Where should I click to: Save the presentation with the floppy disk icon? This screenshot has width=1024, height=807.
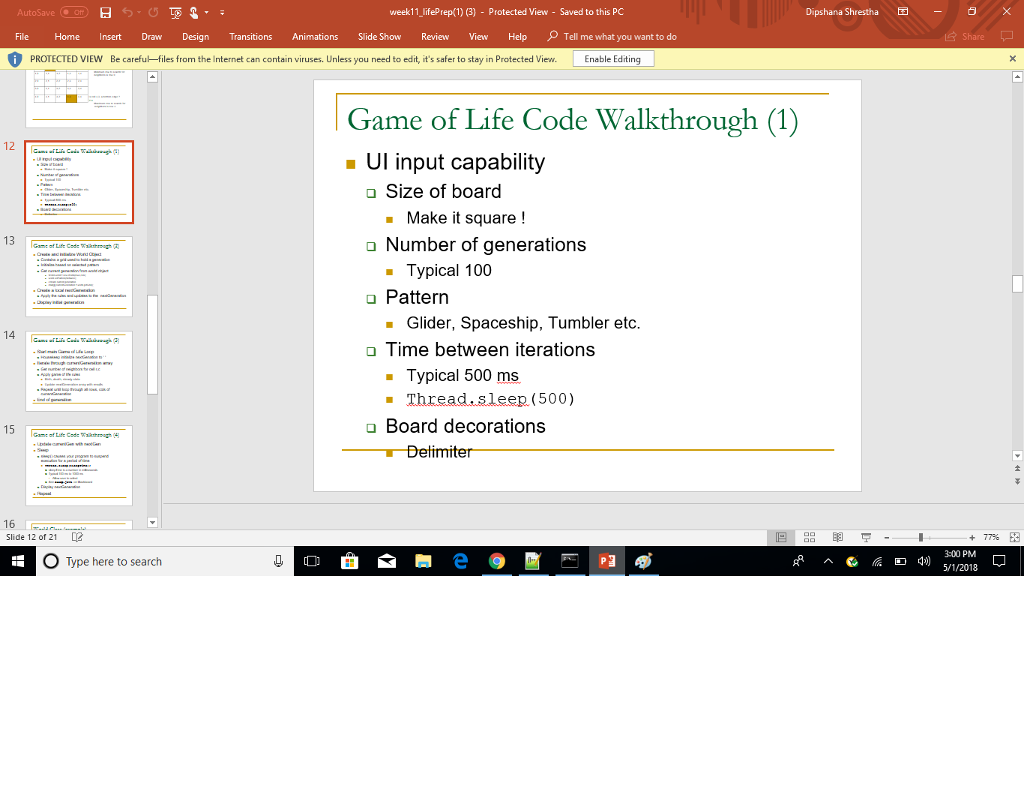pyautogui.click(x=105, y=12)
